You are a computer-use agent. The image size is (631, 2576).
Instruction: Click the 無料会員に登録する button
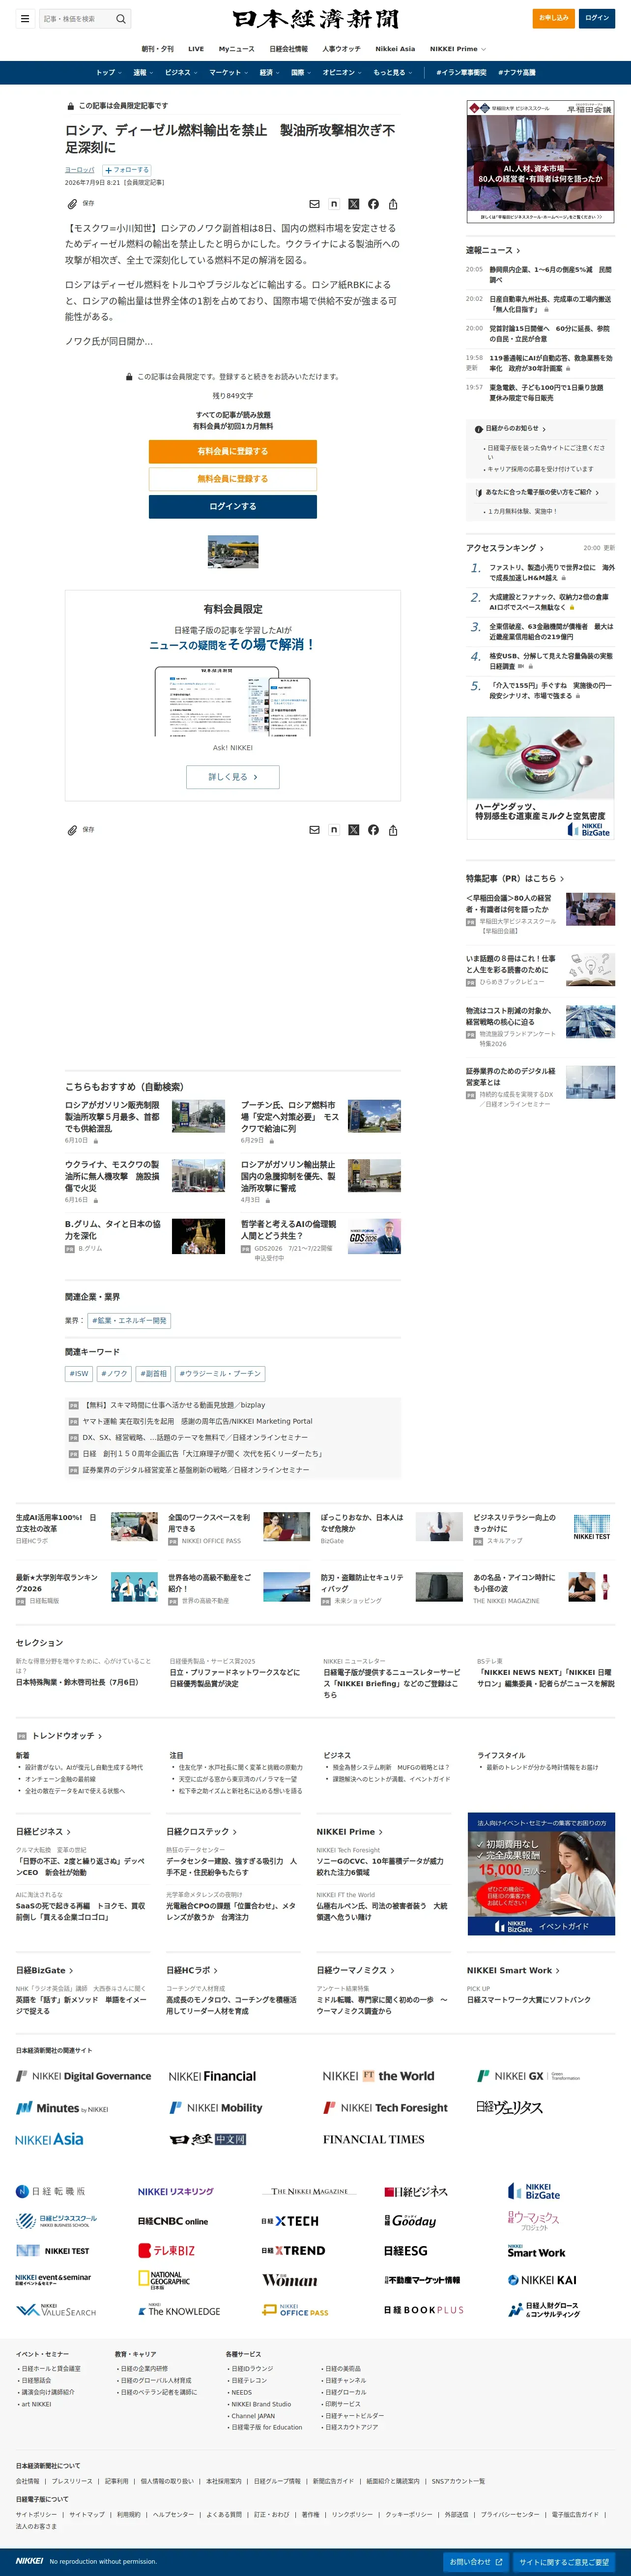[x=233, y=479]
